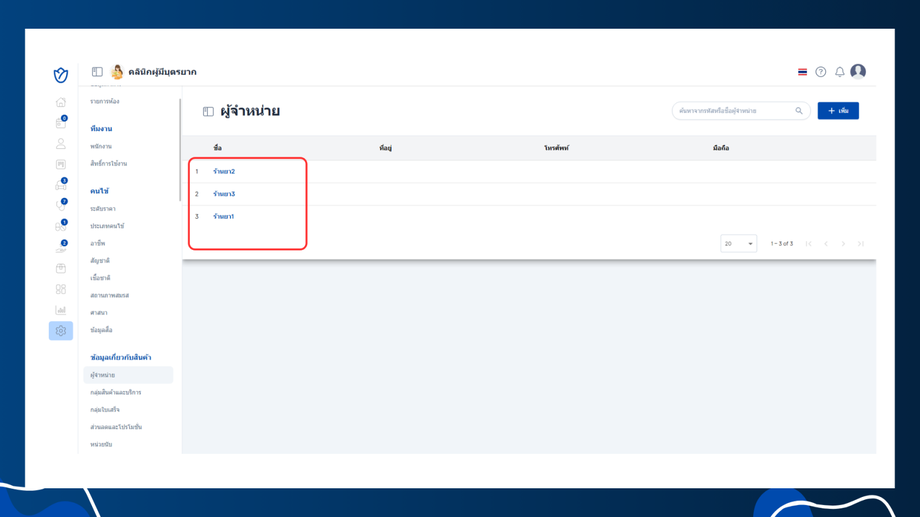Screen dimensions: 920x517
Task: Switch language via the Thai flag icon
Action: point(802,72)
